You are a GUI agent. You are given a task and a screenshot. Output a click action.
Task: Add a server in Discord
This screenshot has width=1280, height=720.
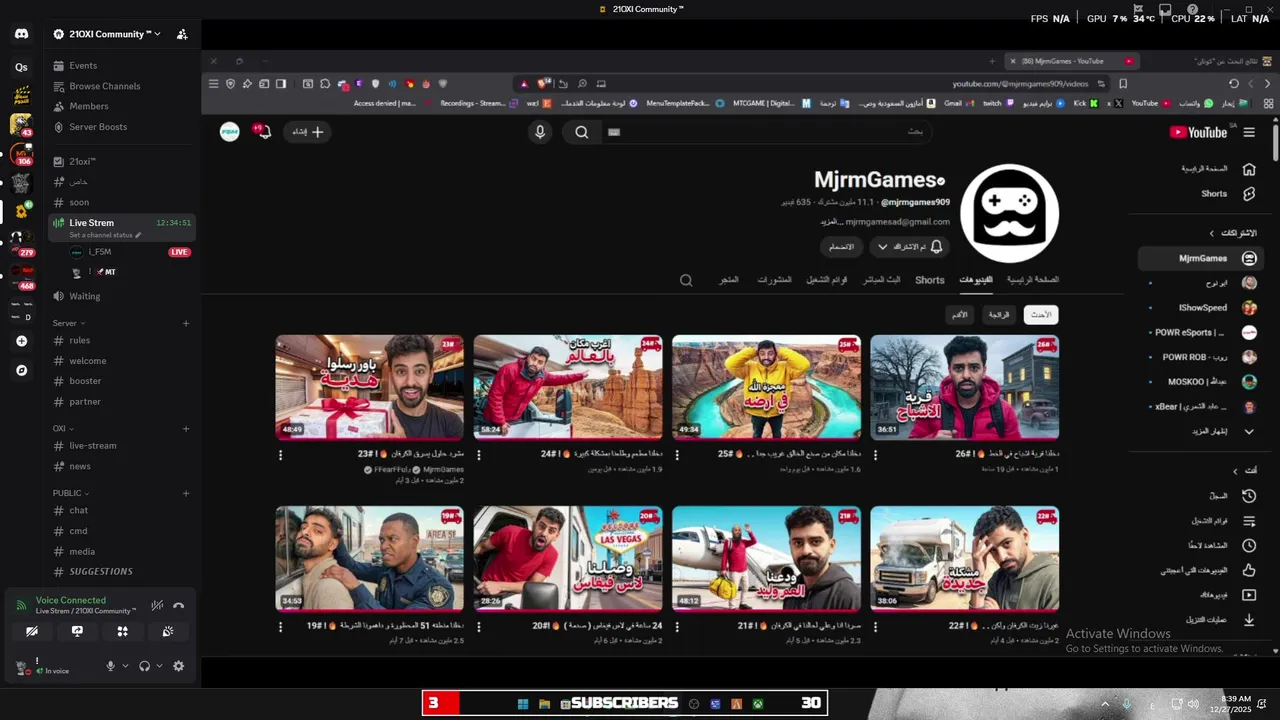point(21,341)
